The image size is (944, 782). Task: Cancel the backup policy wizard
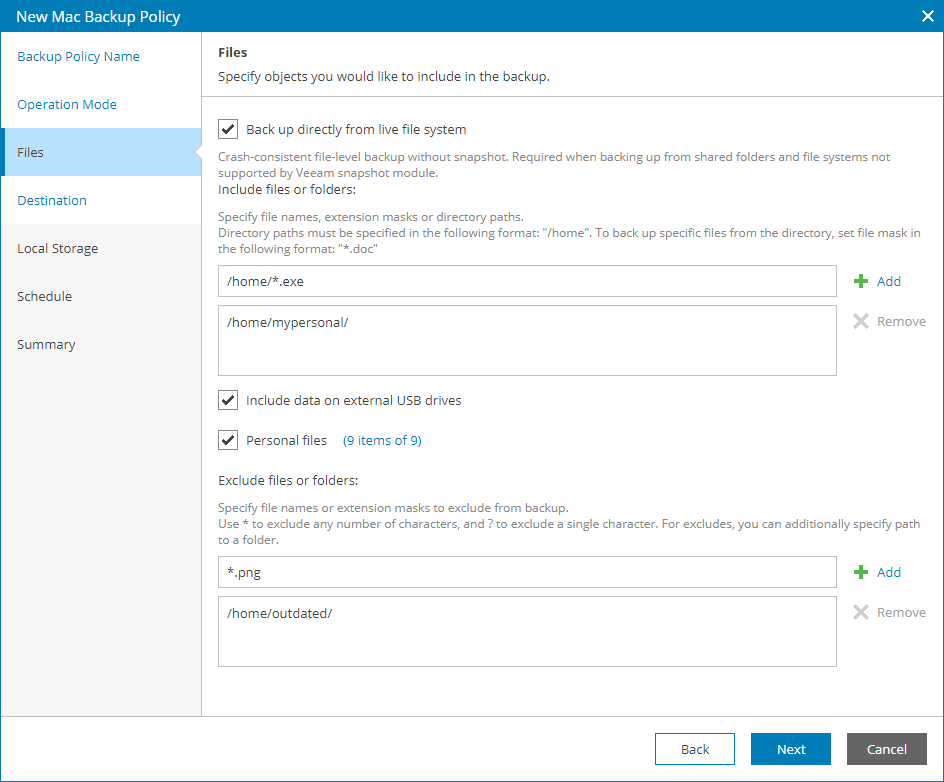coord(886,749)
